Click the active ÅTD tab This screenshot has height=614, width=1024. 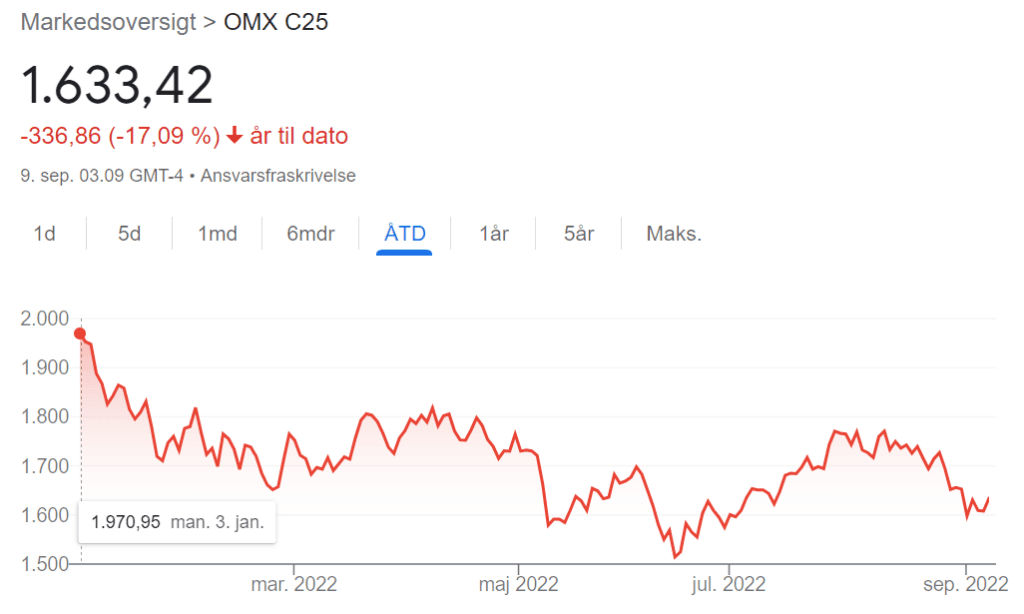click(x=405, y=234)
